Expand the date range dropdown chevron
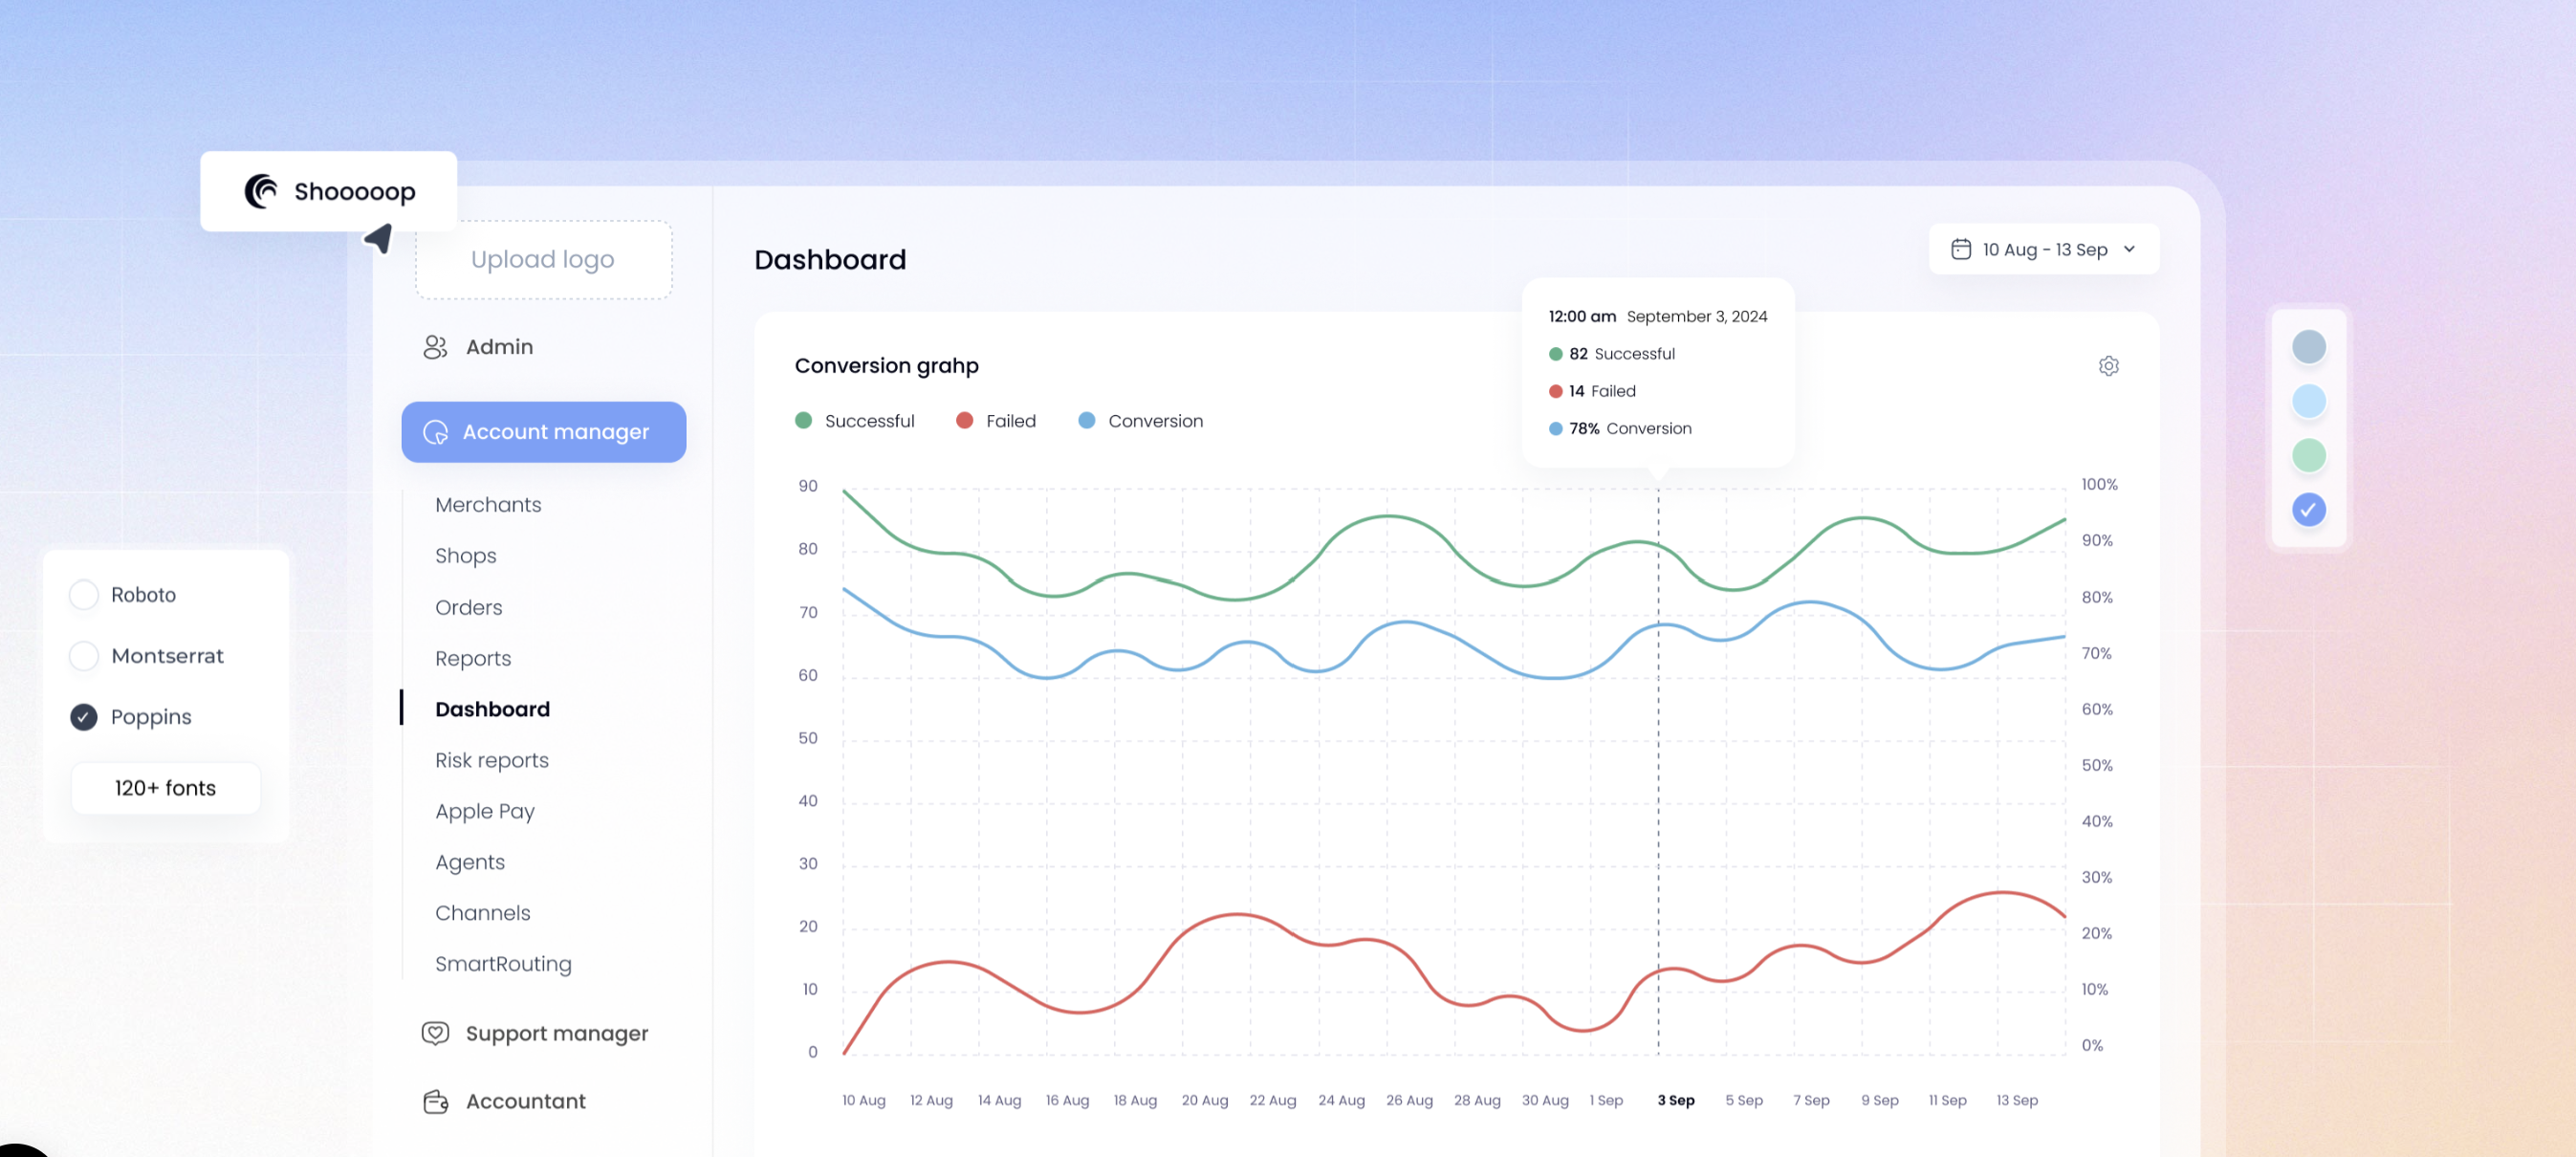 pos(2129,249)
